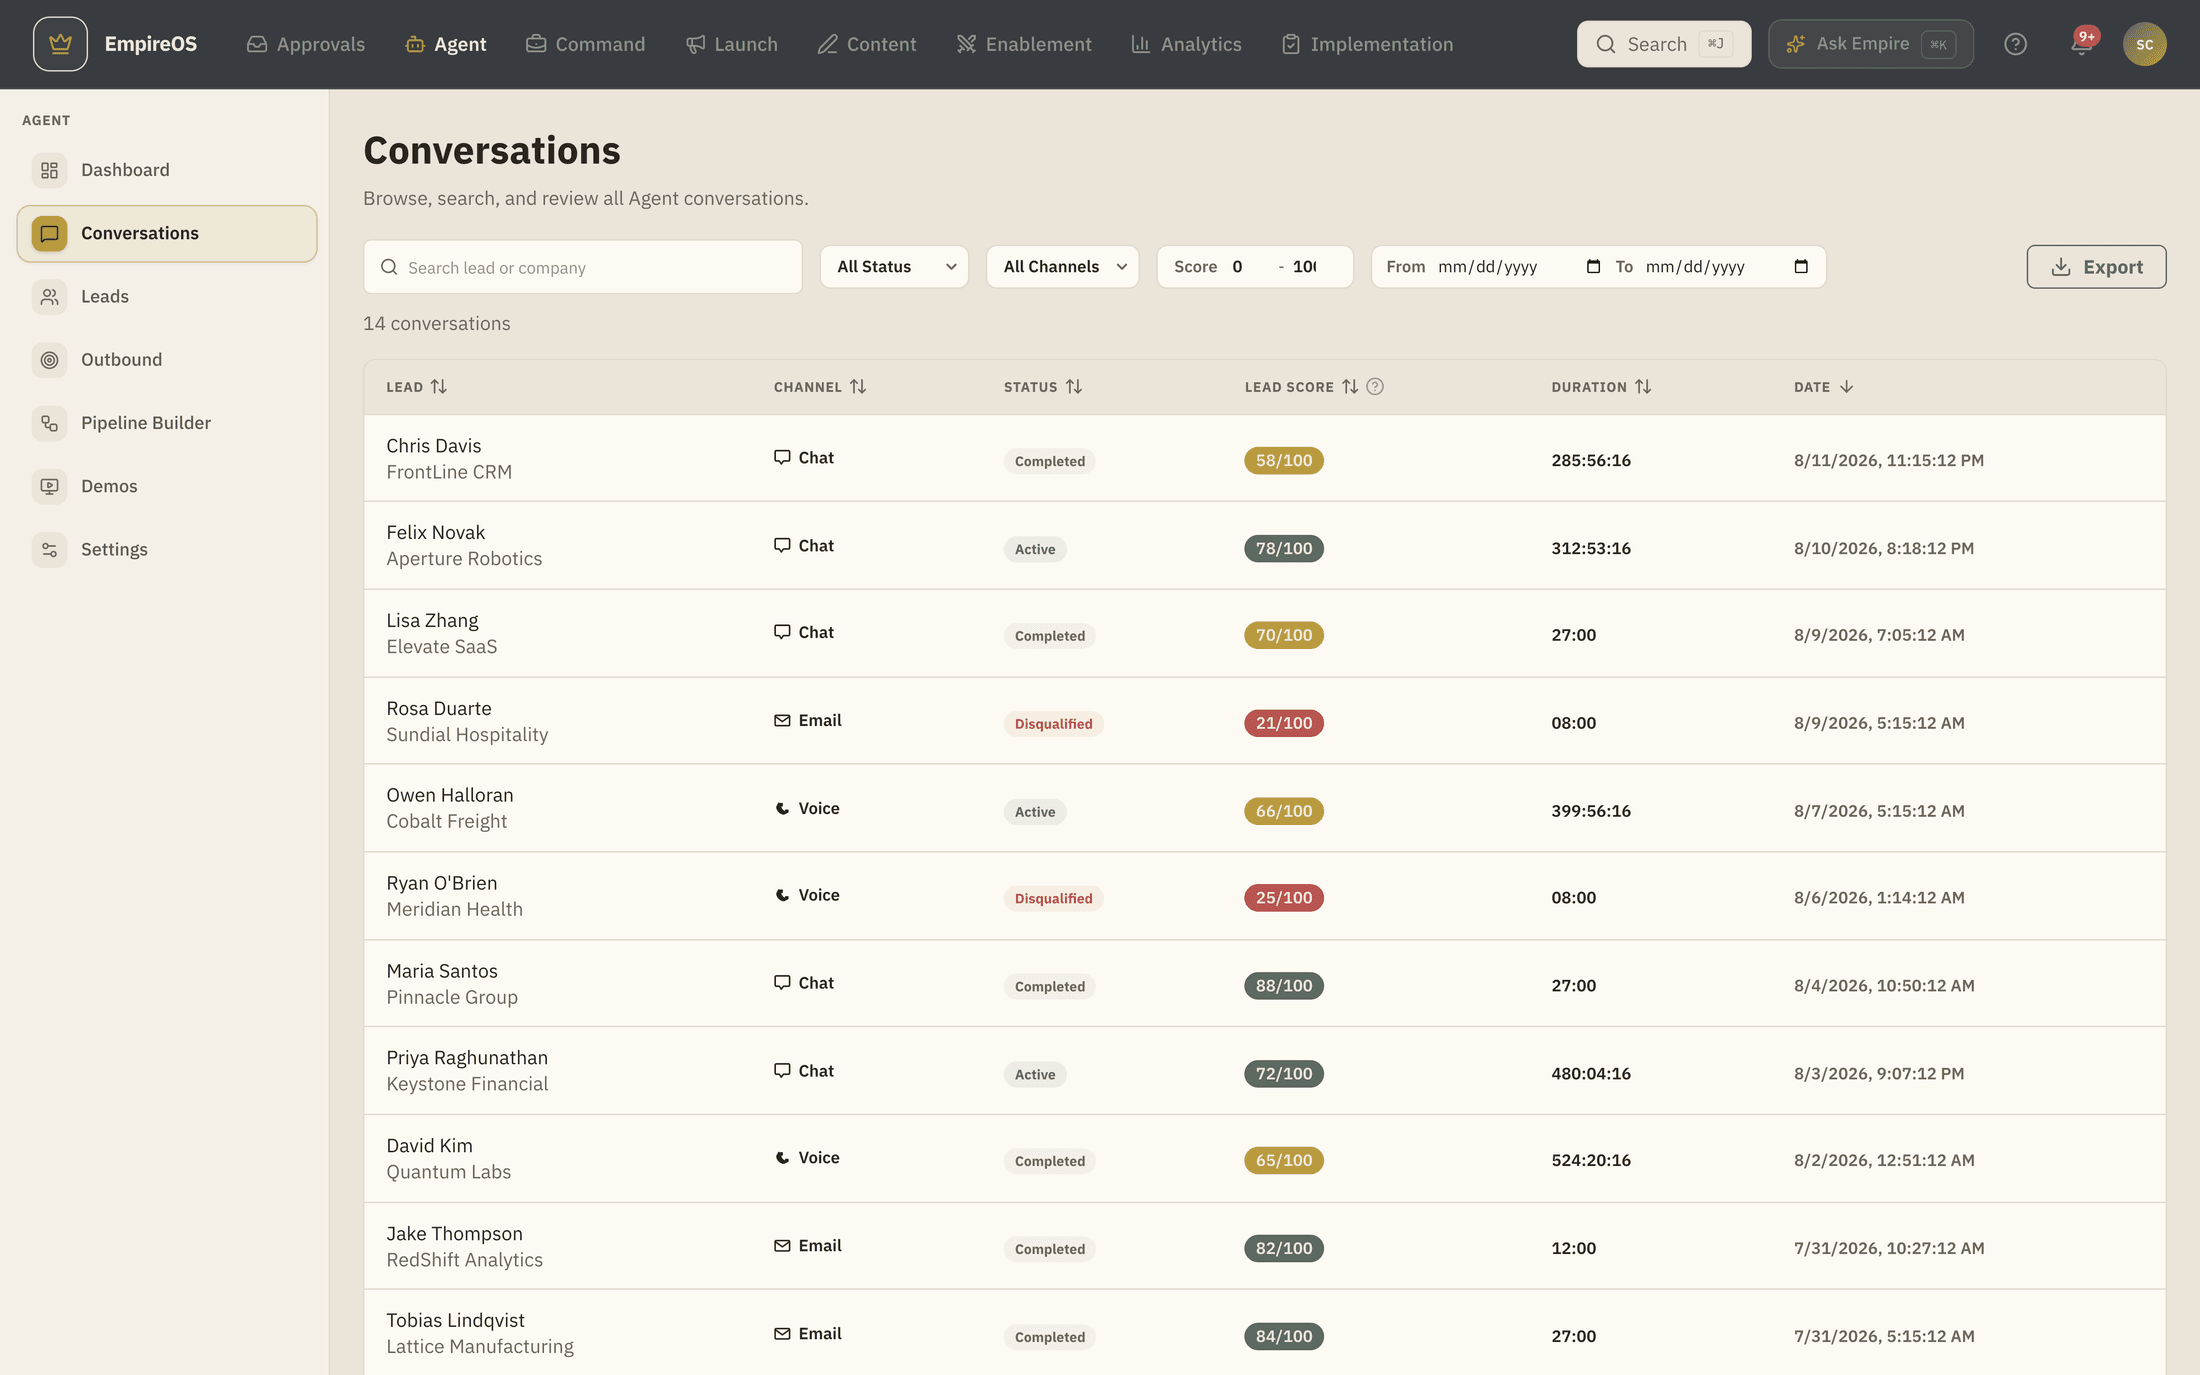Open the Analytics tab

[1187, 44]
